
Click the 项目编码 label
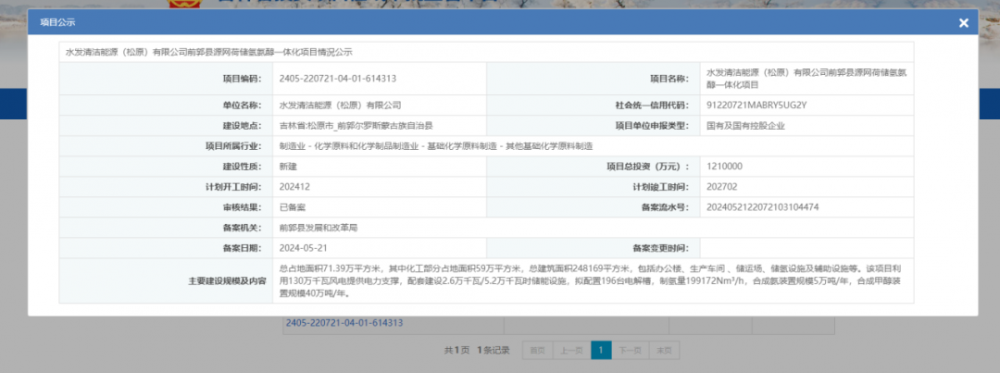point(242,78)
